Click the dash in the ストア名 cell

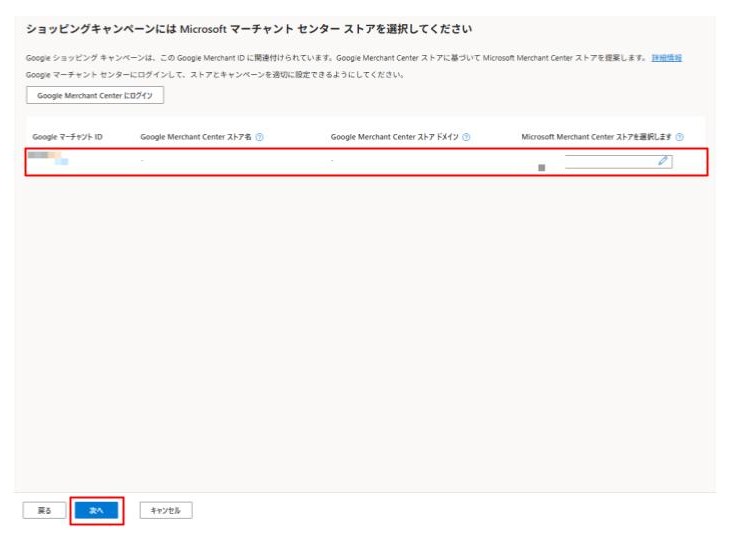click(x=143, y=161)
